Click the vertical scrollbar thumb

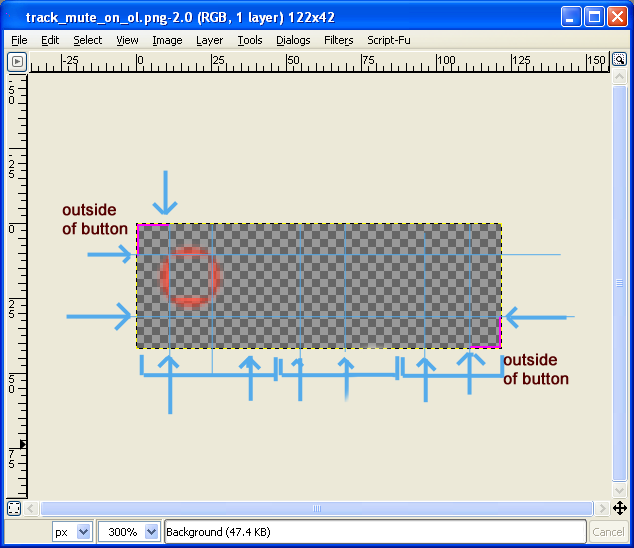pyautogui.click(x=620, y=283)
